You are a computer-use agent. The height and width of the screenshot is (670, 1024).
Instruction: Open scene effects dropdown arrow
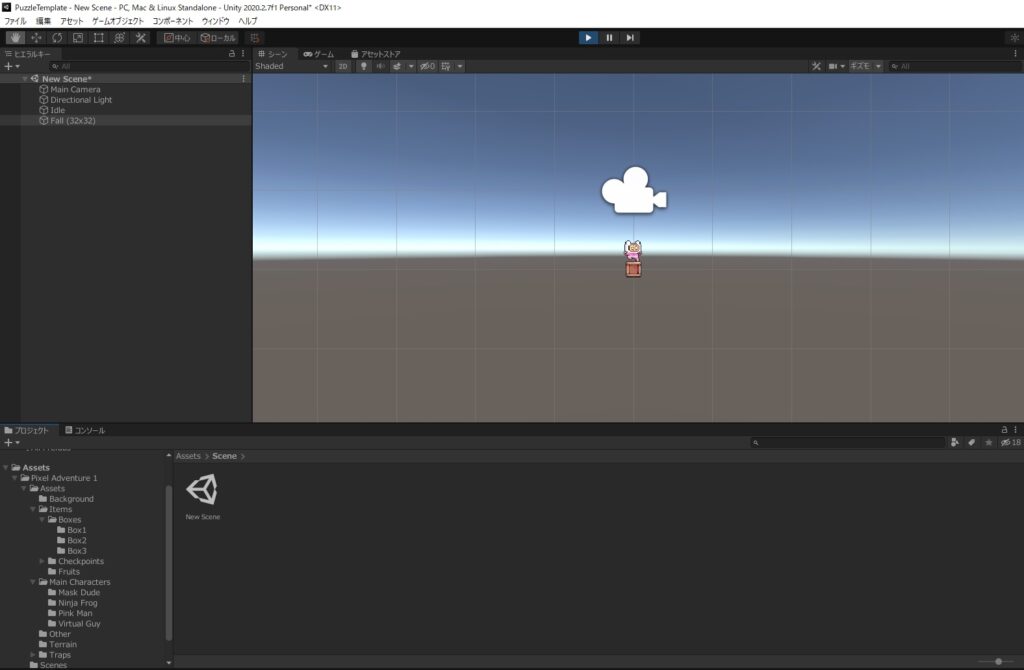point(411,66)
